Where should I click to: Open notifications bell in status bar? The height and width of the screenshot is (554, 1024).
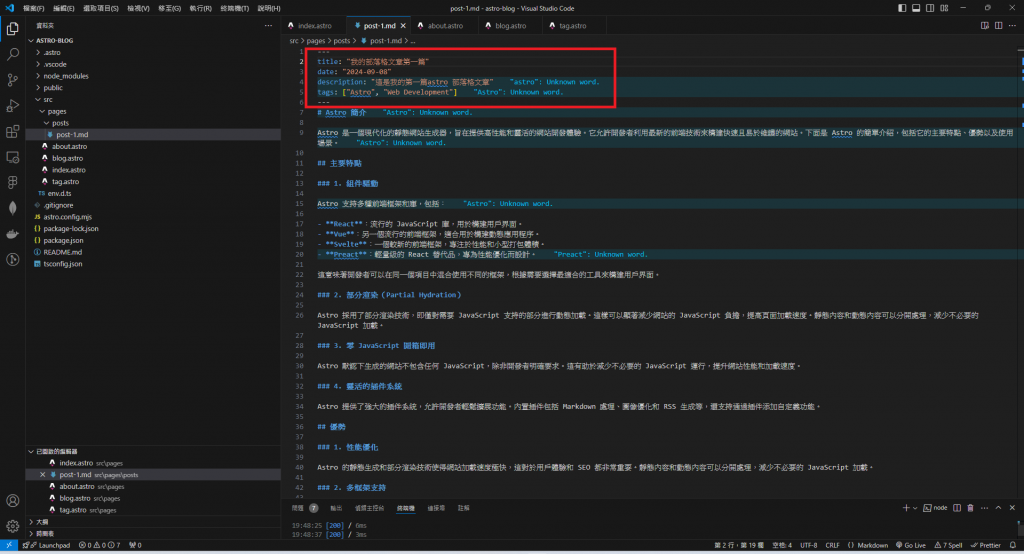1013,545
